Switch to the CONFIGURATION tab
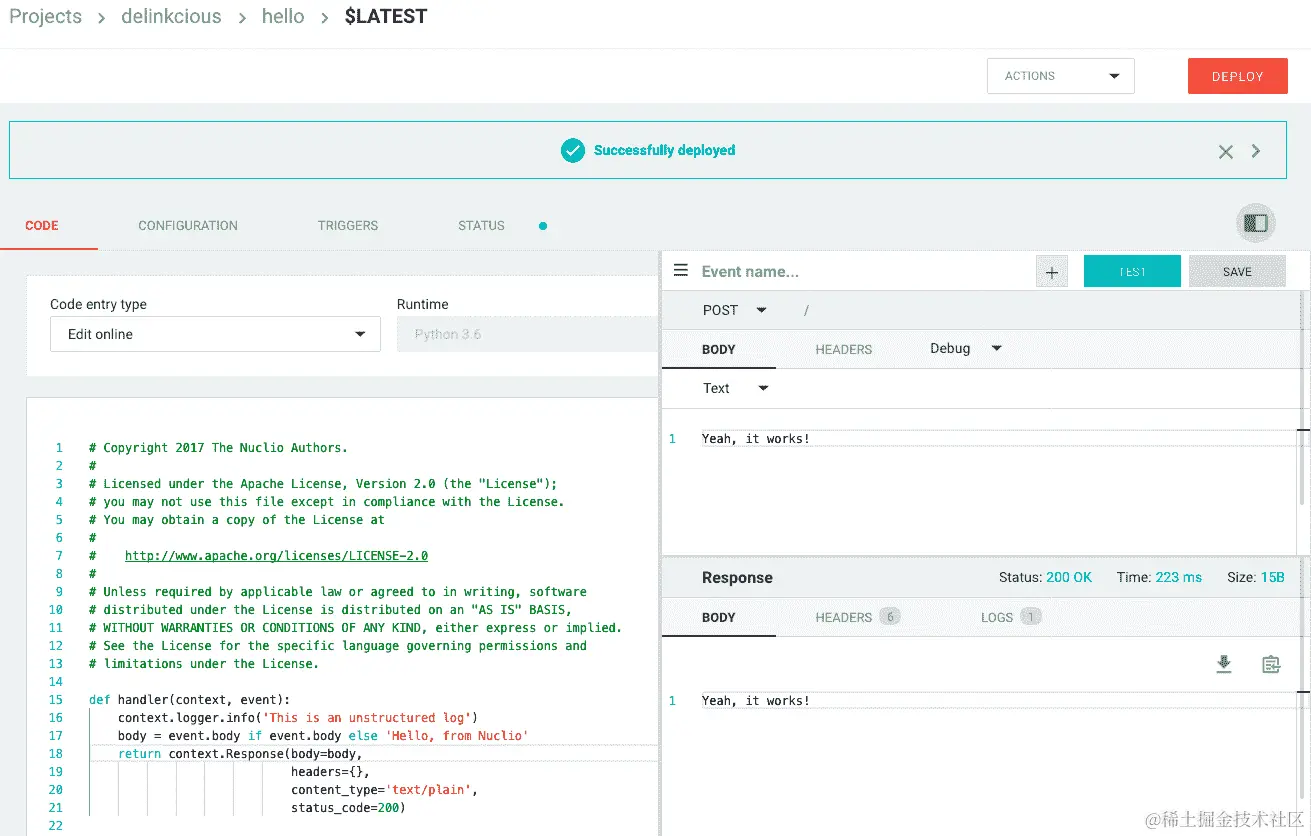The image size is (1311, 836). (x=188, y=226)
